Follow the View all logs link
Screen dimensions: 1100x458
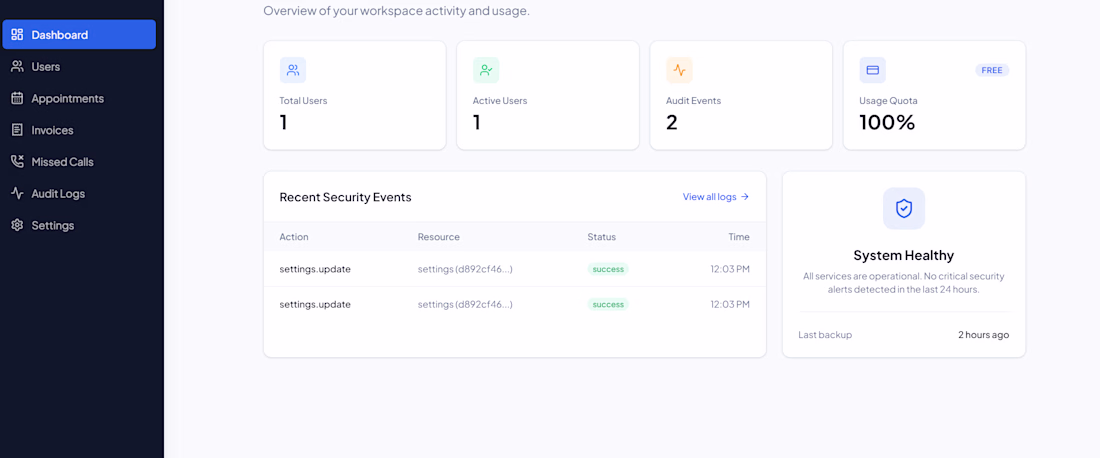(x=716, y=197)
